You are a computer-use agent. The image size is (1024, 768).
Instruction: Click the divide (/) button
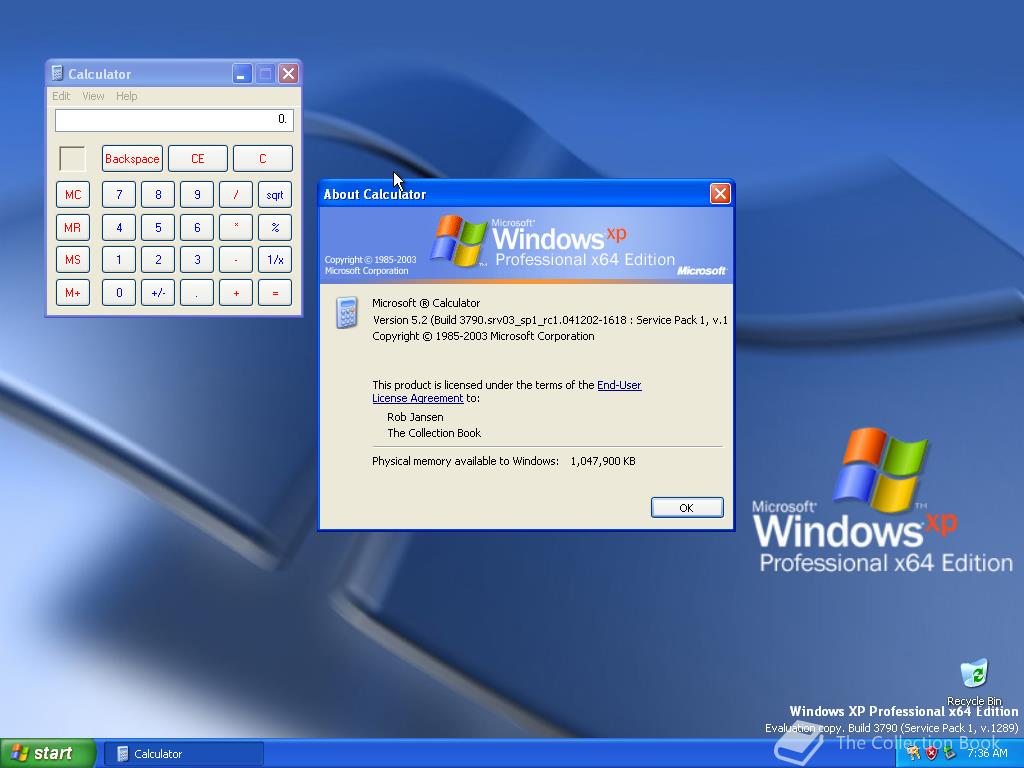[236, 195]
